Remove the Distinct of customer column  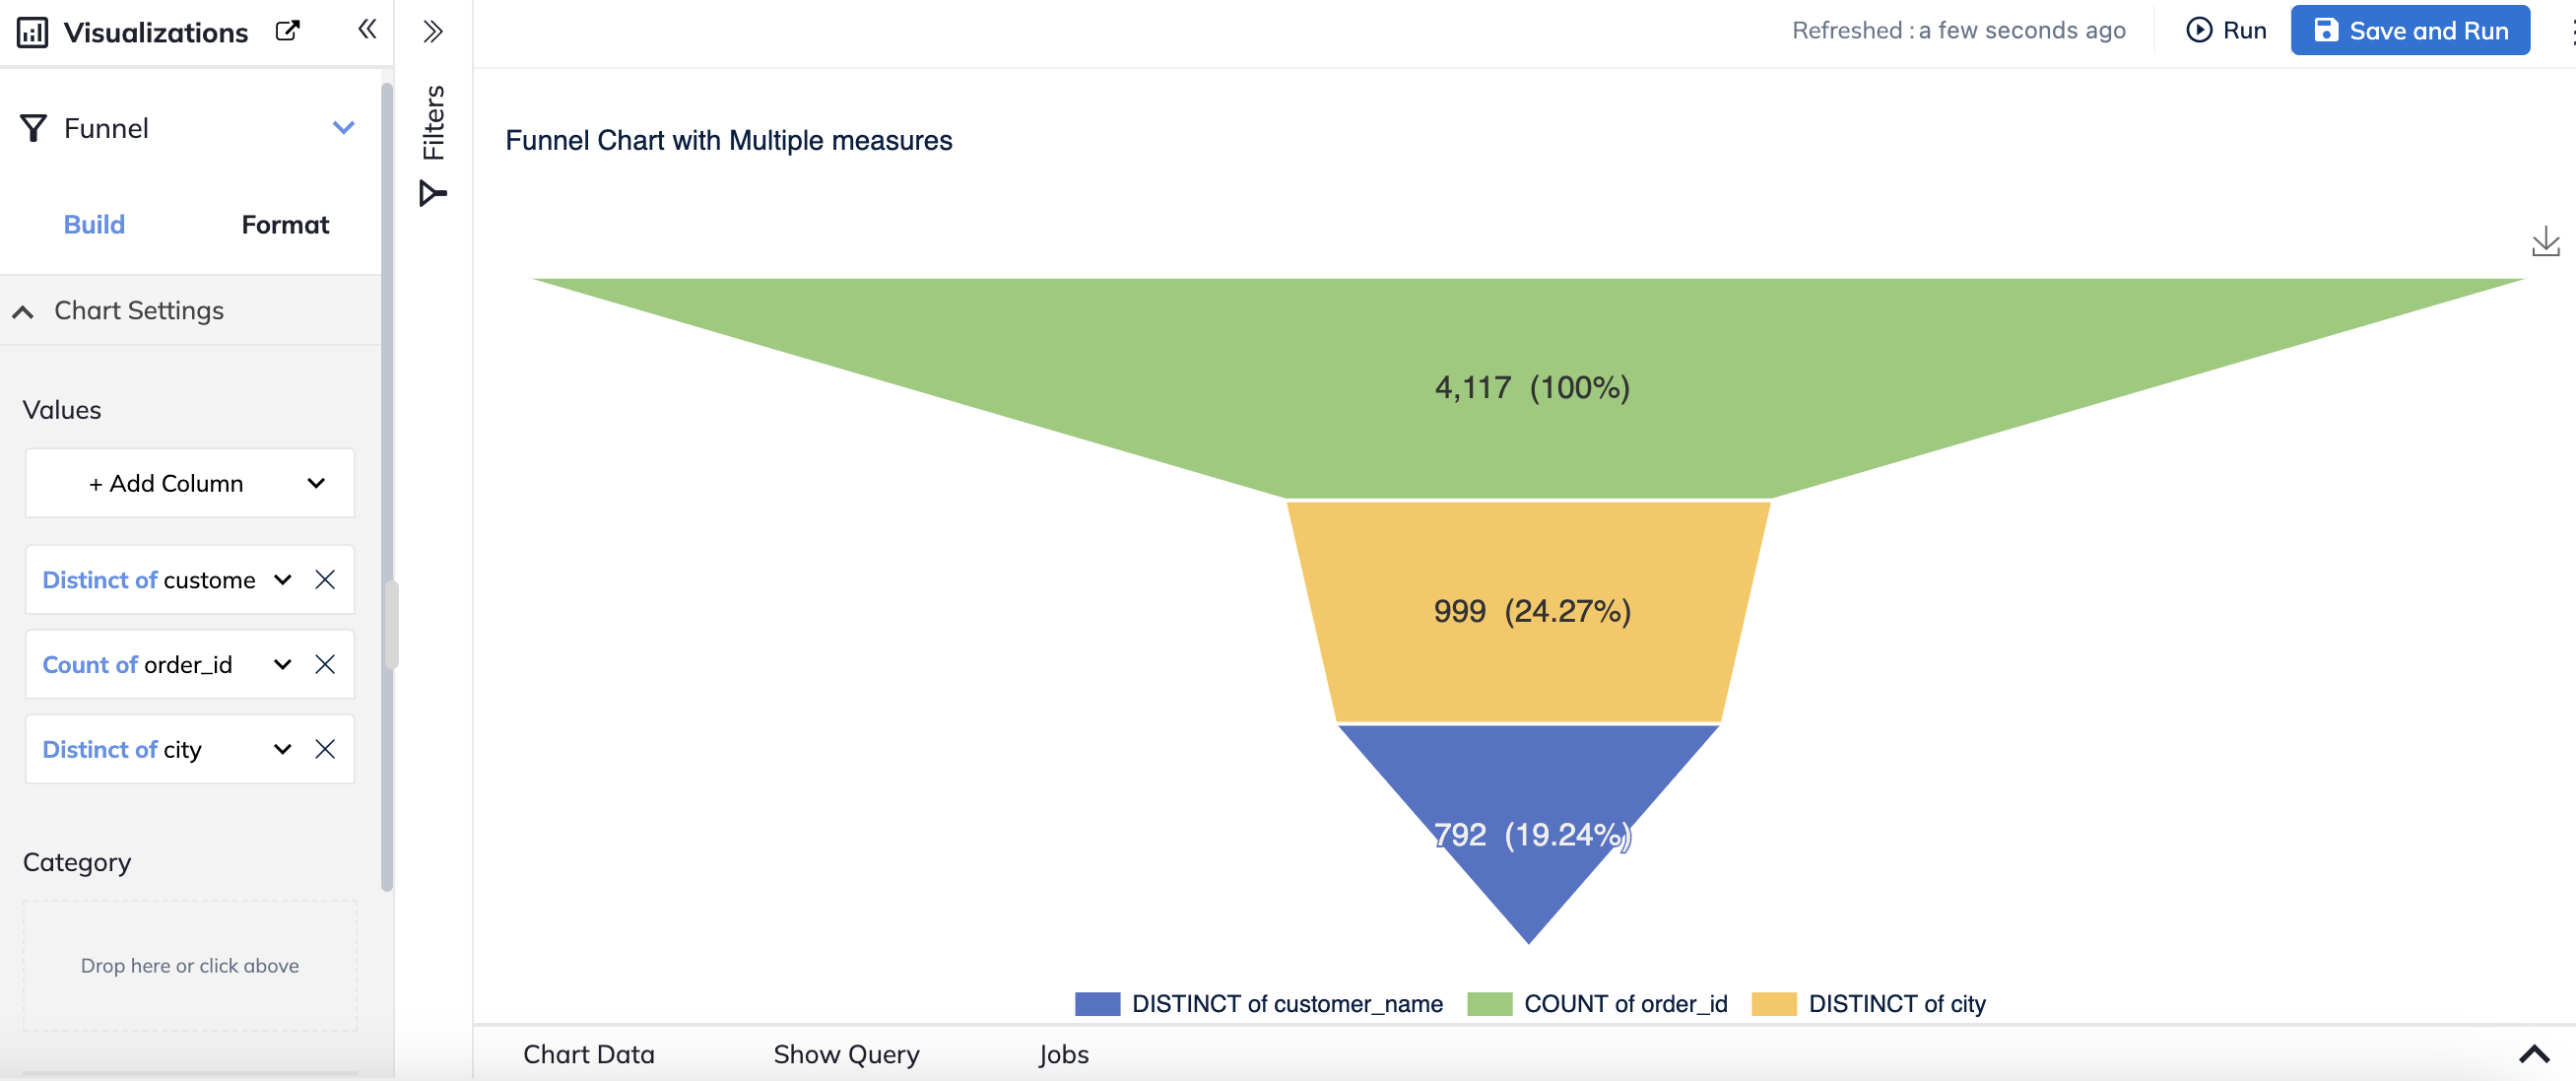point(325,580)
